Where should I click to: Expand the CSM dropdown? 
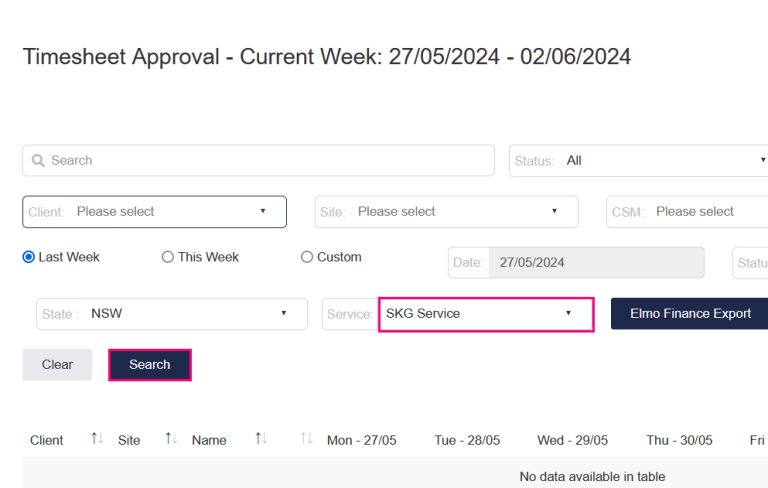point(690,212)
